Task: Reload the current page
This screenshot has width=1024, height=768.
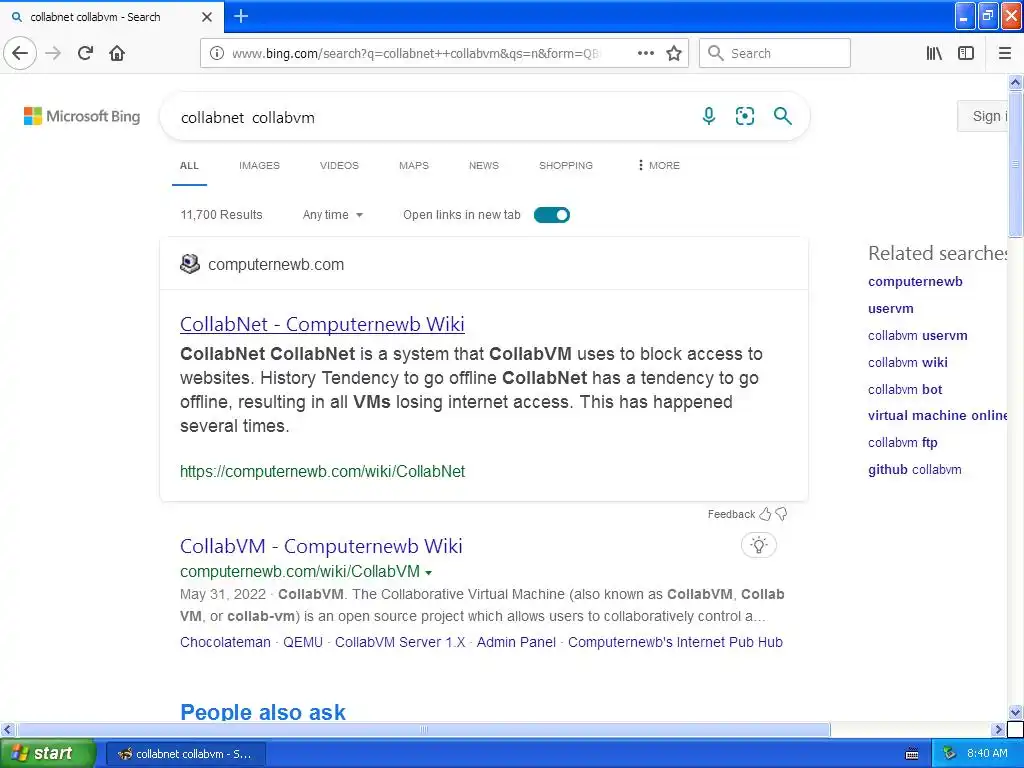Action: [85, 53]
